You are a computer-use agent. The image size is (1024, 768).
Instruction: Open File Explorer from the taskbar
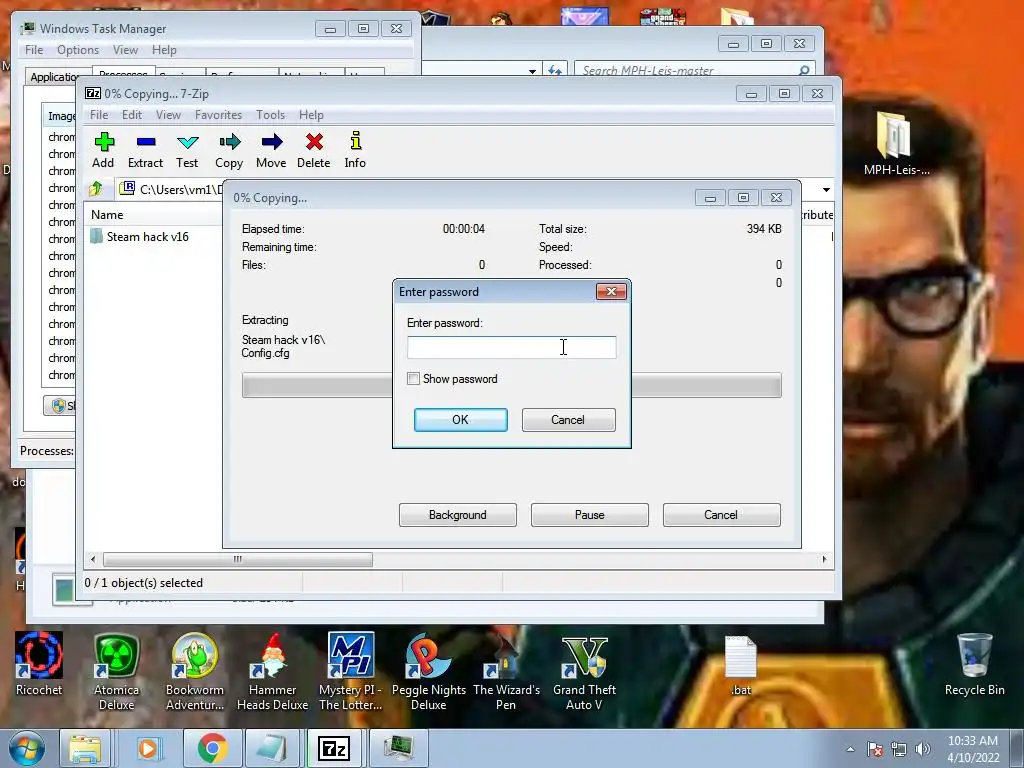pyautogui.click(x=86, y=748)
